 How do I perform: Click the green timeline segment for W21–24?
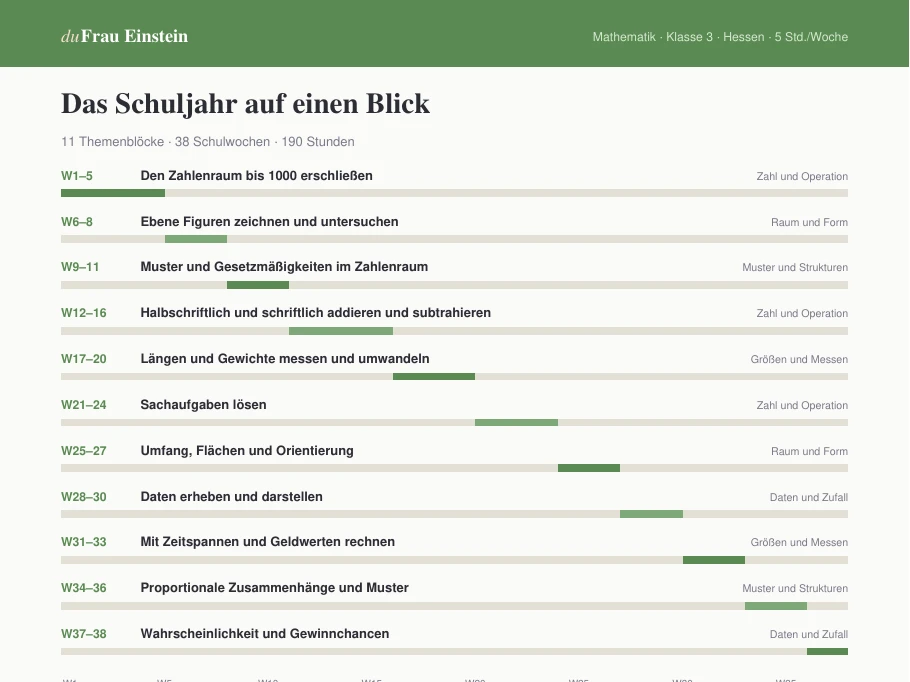(x=516, y=422)
